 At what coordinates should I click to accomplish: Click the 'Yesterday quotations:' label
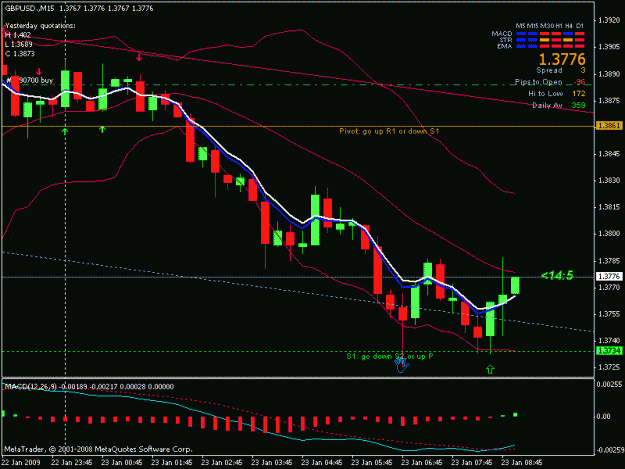(x=40, y=26)
